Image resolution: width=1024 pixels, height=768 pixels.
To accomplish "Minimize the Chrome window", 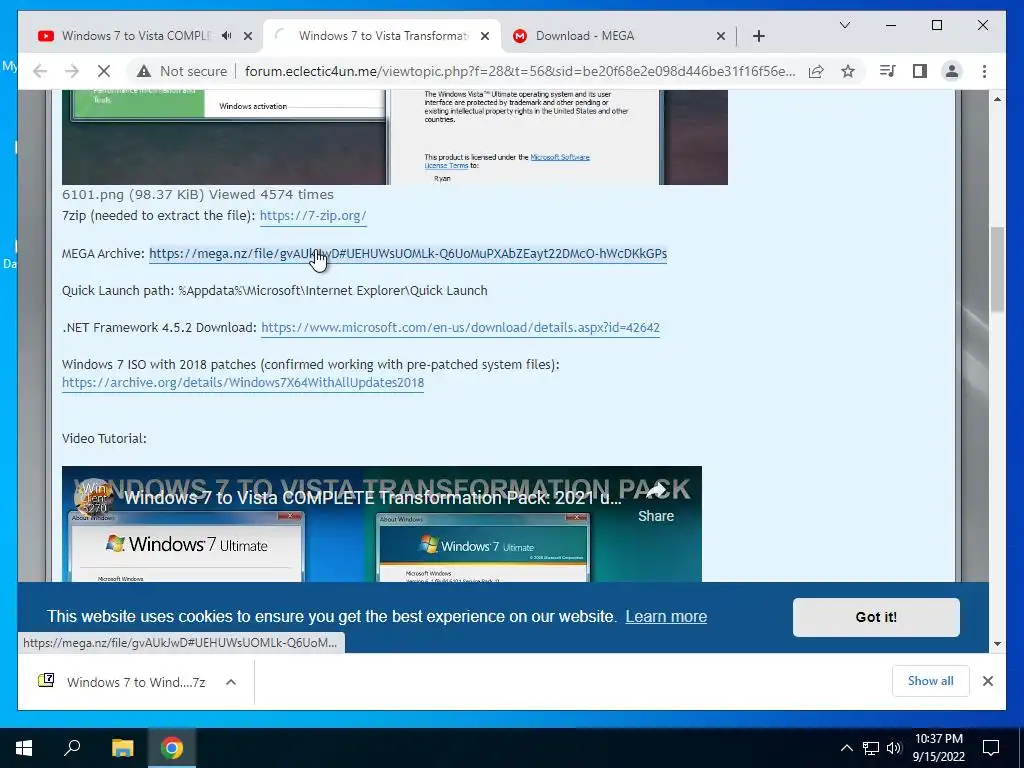I will (x=891, y=25).
